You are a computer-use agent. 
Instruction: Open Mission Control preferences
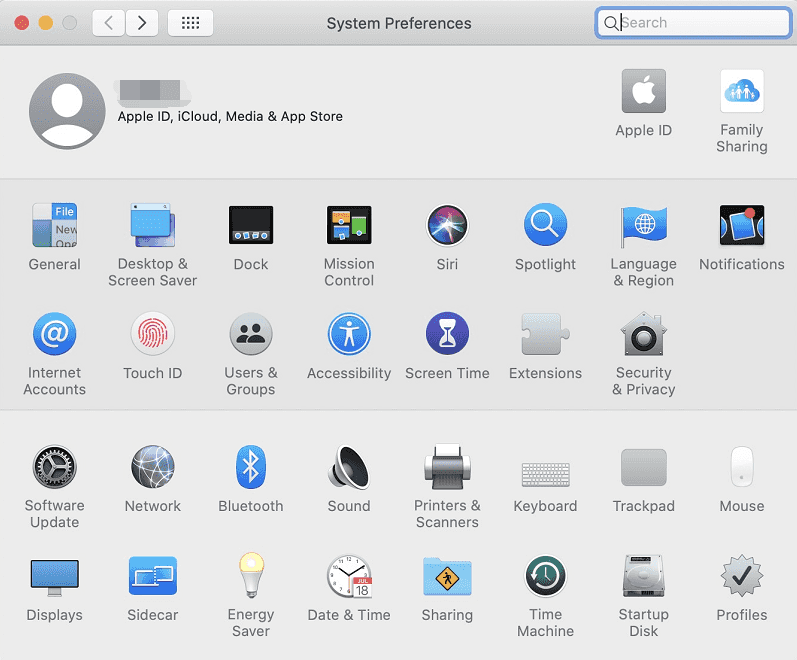click(348, 226)
